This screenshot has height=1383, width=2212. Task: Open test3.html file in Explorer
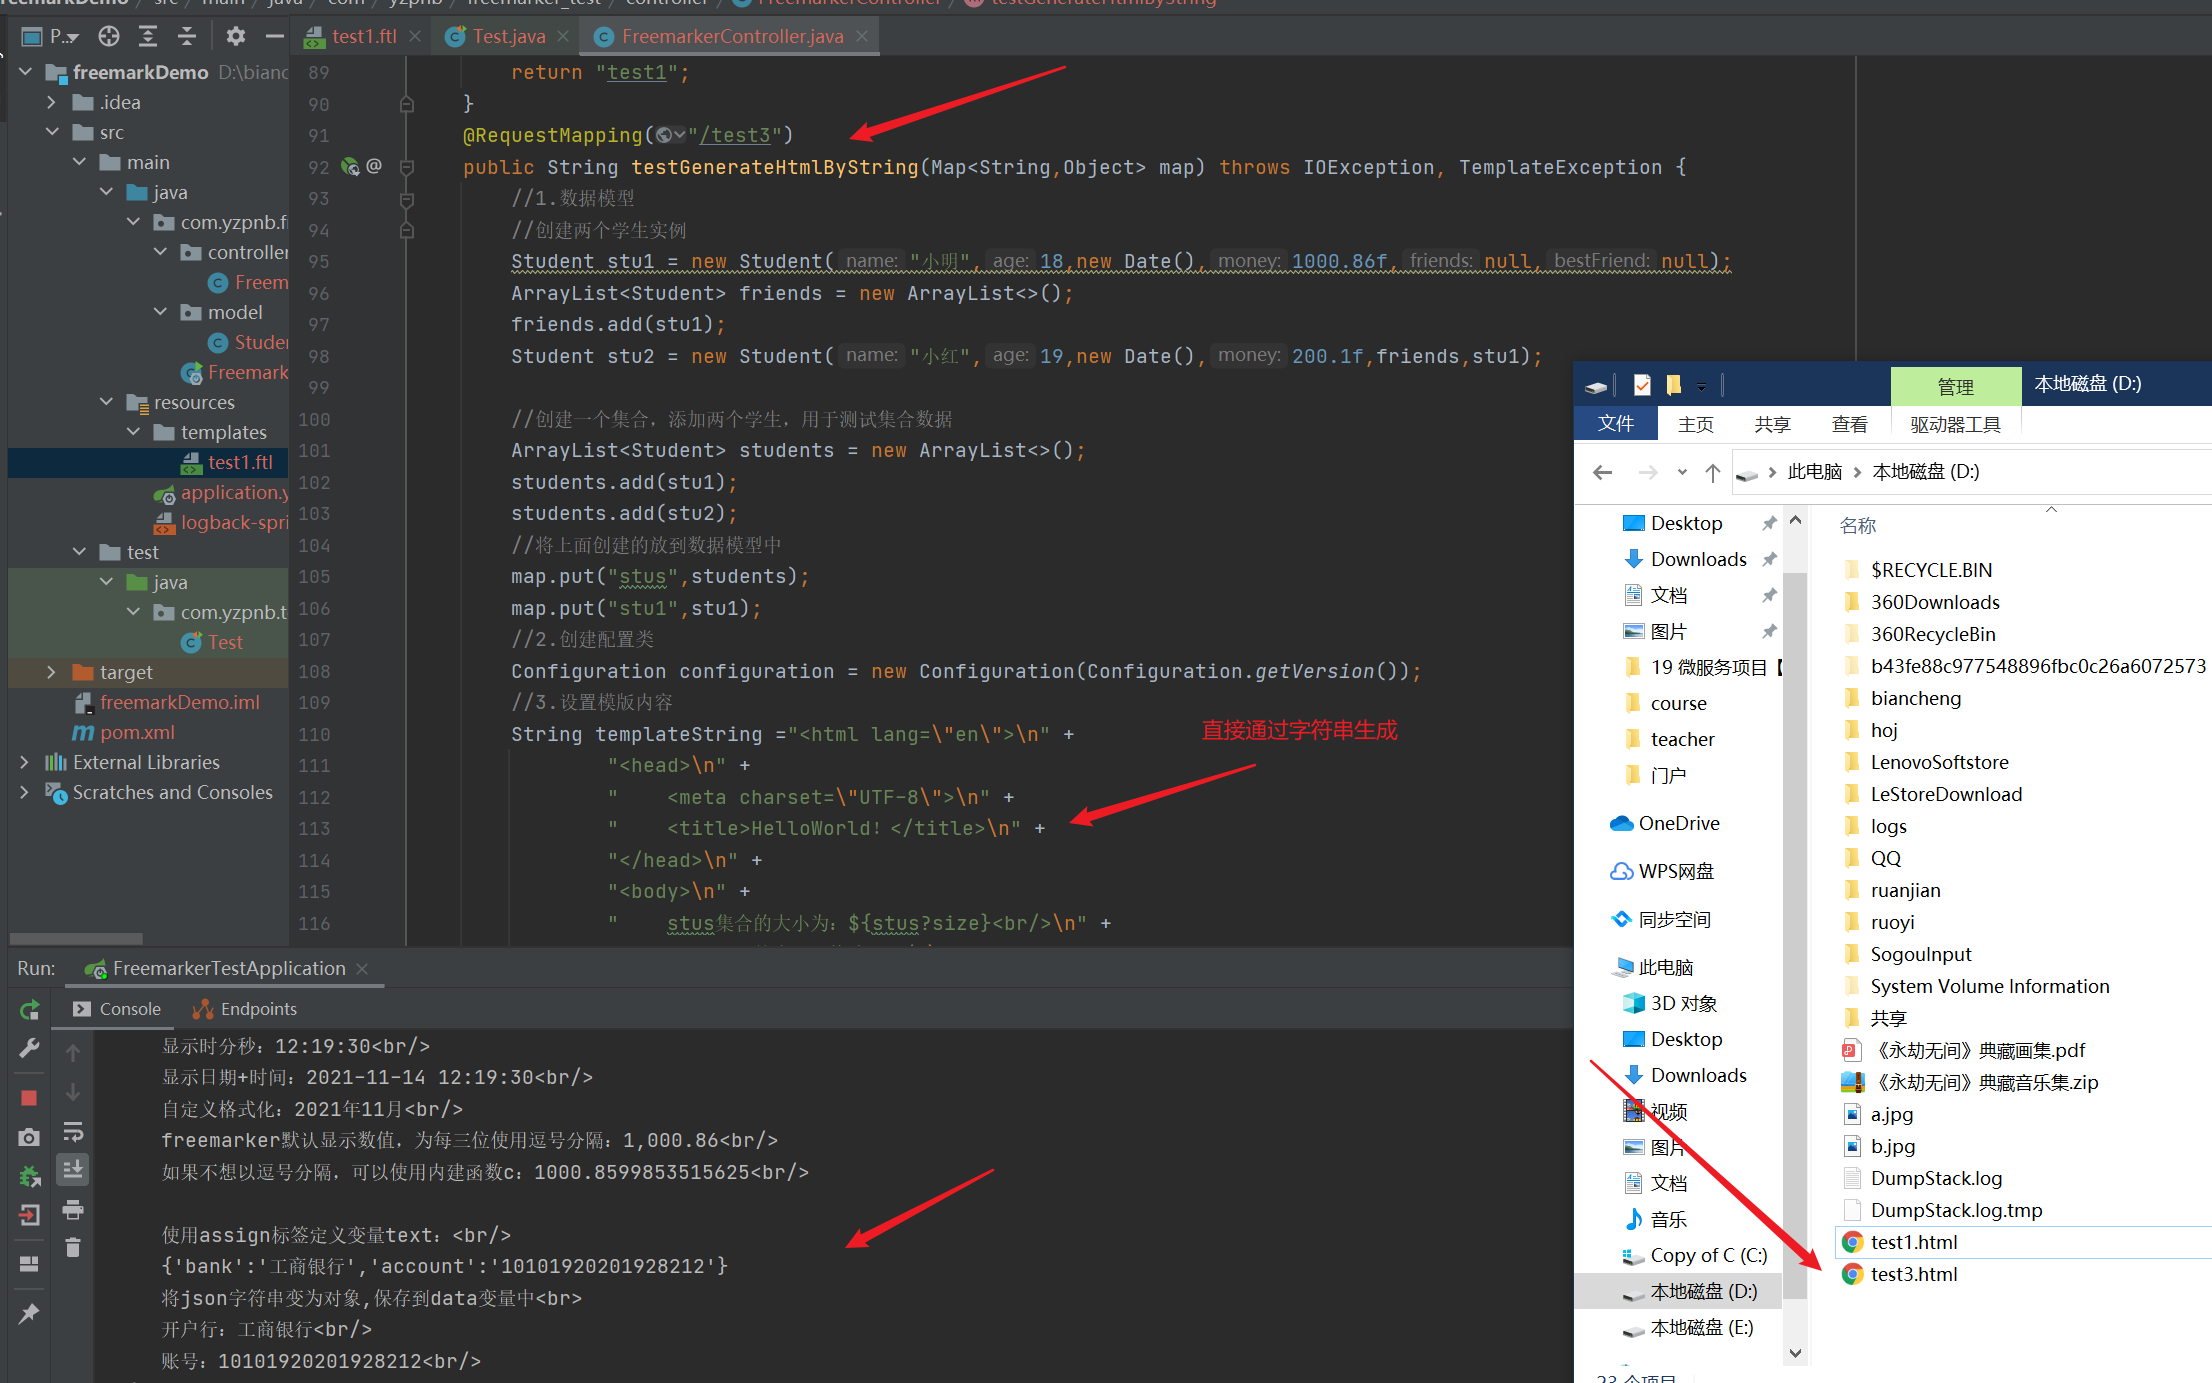pyautogui.click(x=1913, y=1274)
